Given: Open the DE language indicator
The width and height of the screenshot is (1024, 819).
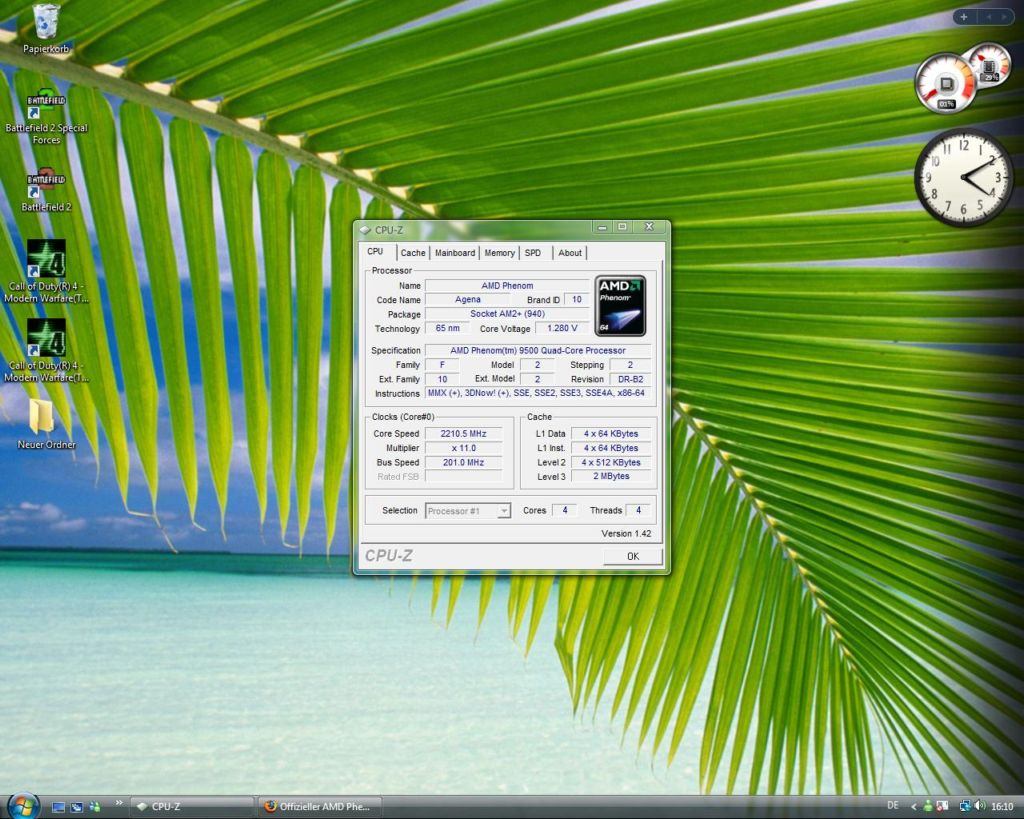Looking at the screenshot, I should pyautogui.click(x=893, y=806).
